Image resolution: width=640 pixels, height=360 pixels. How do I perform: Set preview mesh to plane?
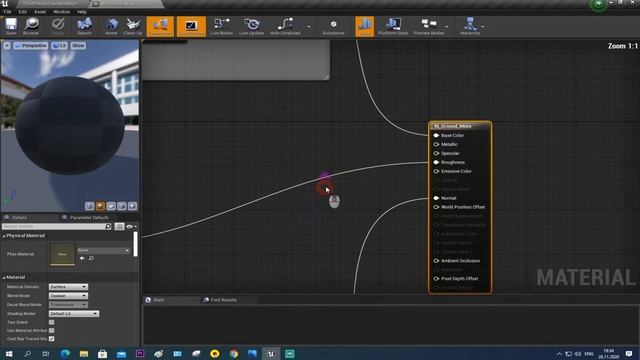coord(111,206)
